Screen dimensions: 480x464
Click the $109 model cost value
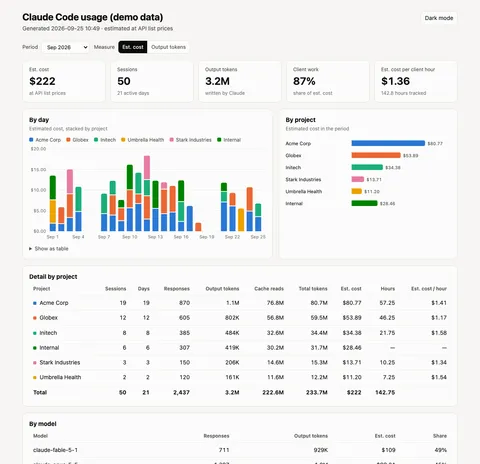tap(388, 450)
